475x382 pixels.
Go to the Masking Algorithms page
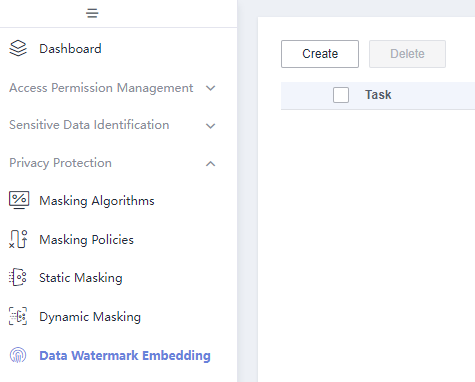pyautogui.click(x=97, y=201)
